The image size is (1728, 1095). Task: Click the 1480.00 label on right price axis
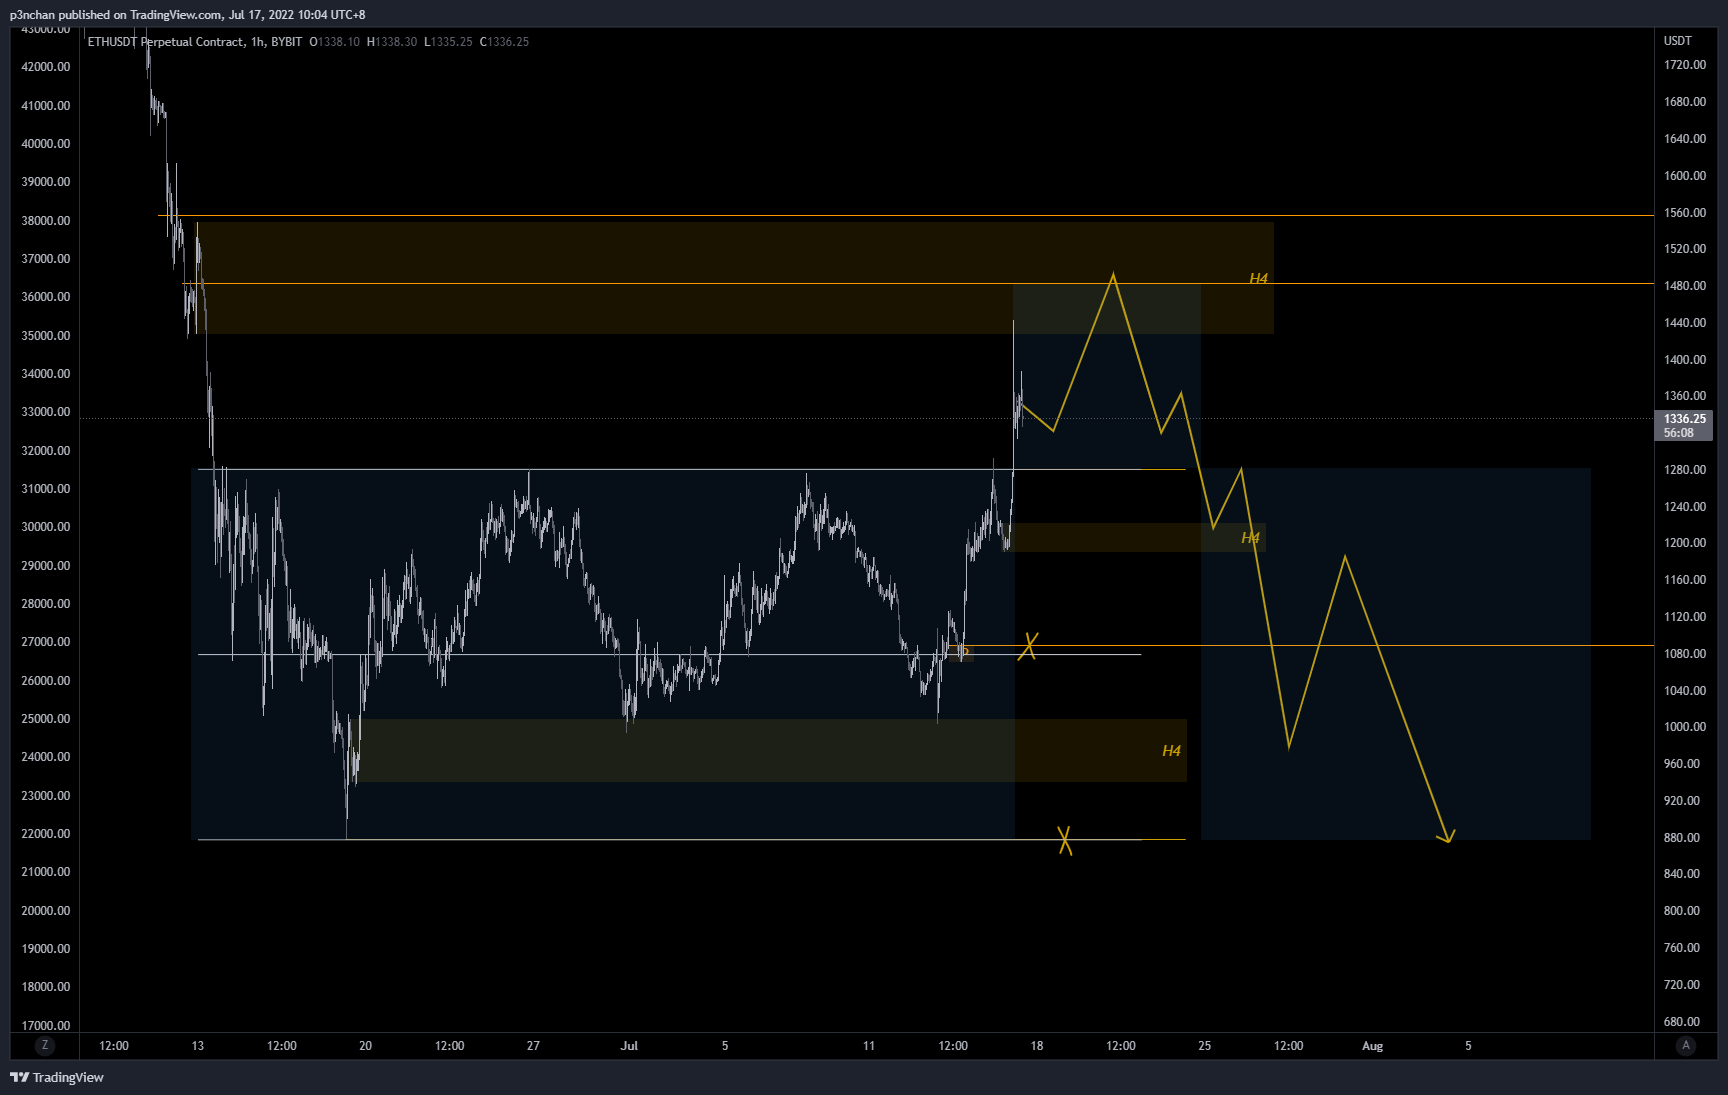pyautogui.click(x=1684, y=286)
